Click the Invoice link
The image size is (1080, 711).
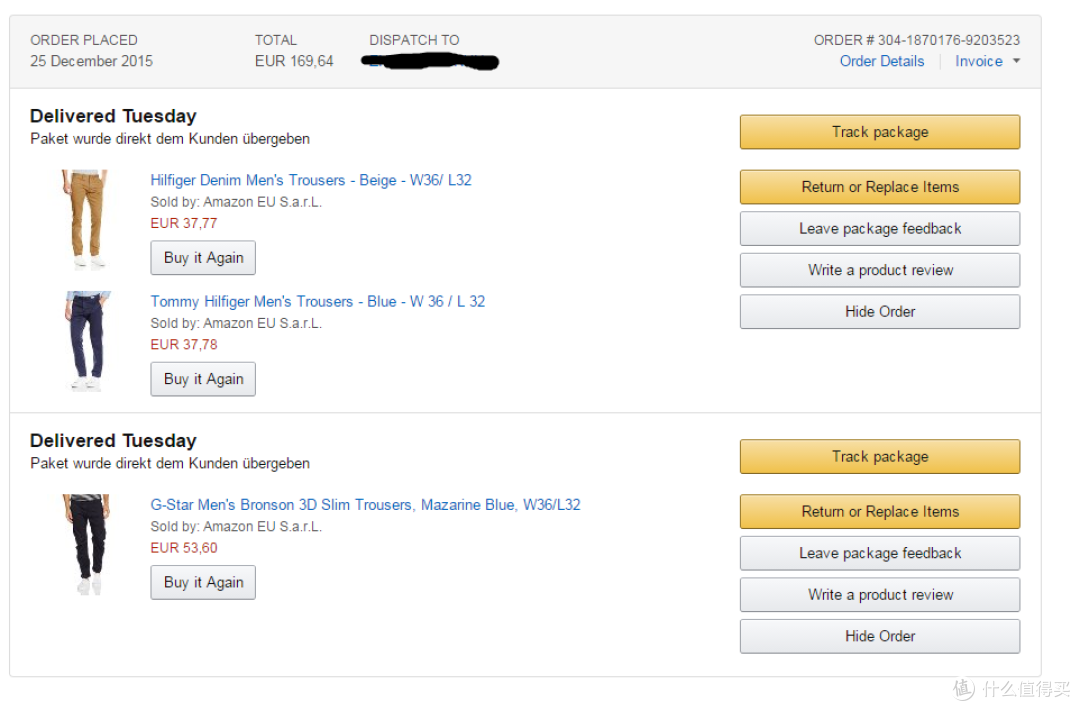pyautogui.click(x=979, y=61)
